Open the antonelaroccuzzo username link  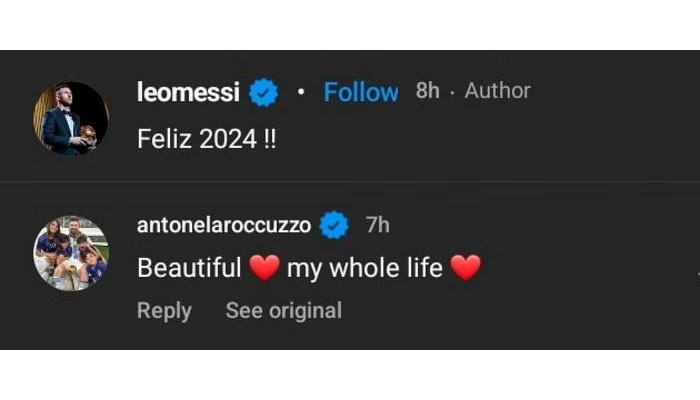(223, 226)
